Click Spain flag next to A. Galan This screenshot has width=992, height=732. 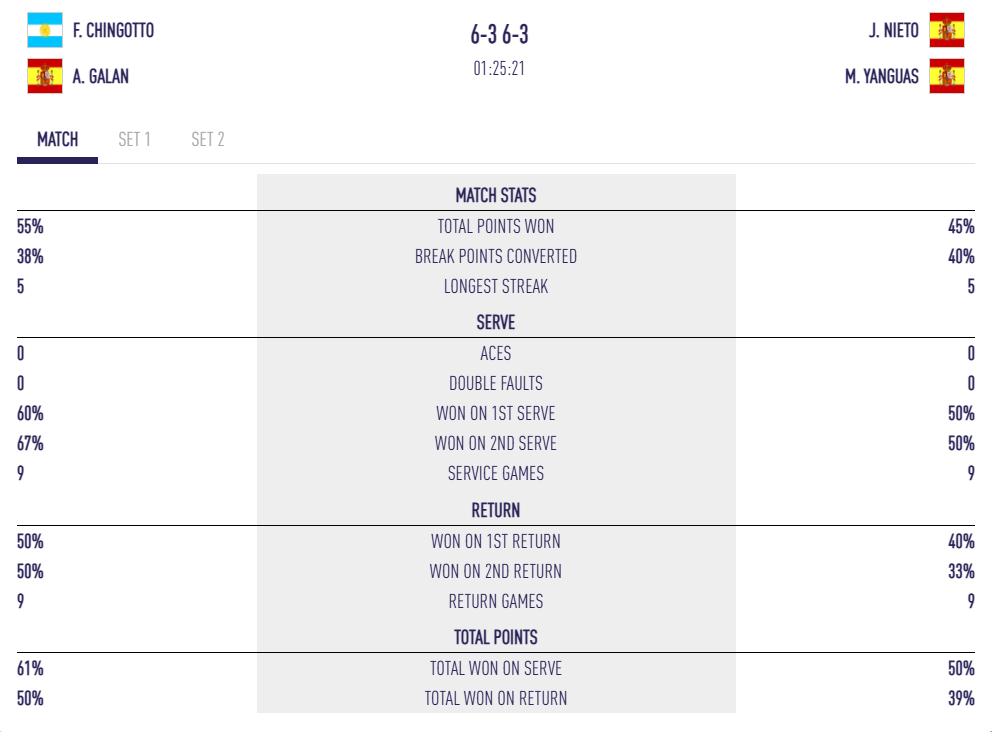(x=45, y=76)
